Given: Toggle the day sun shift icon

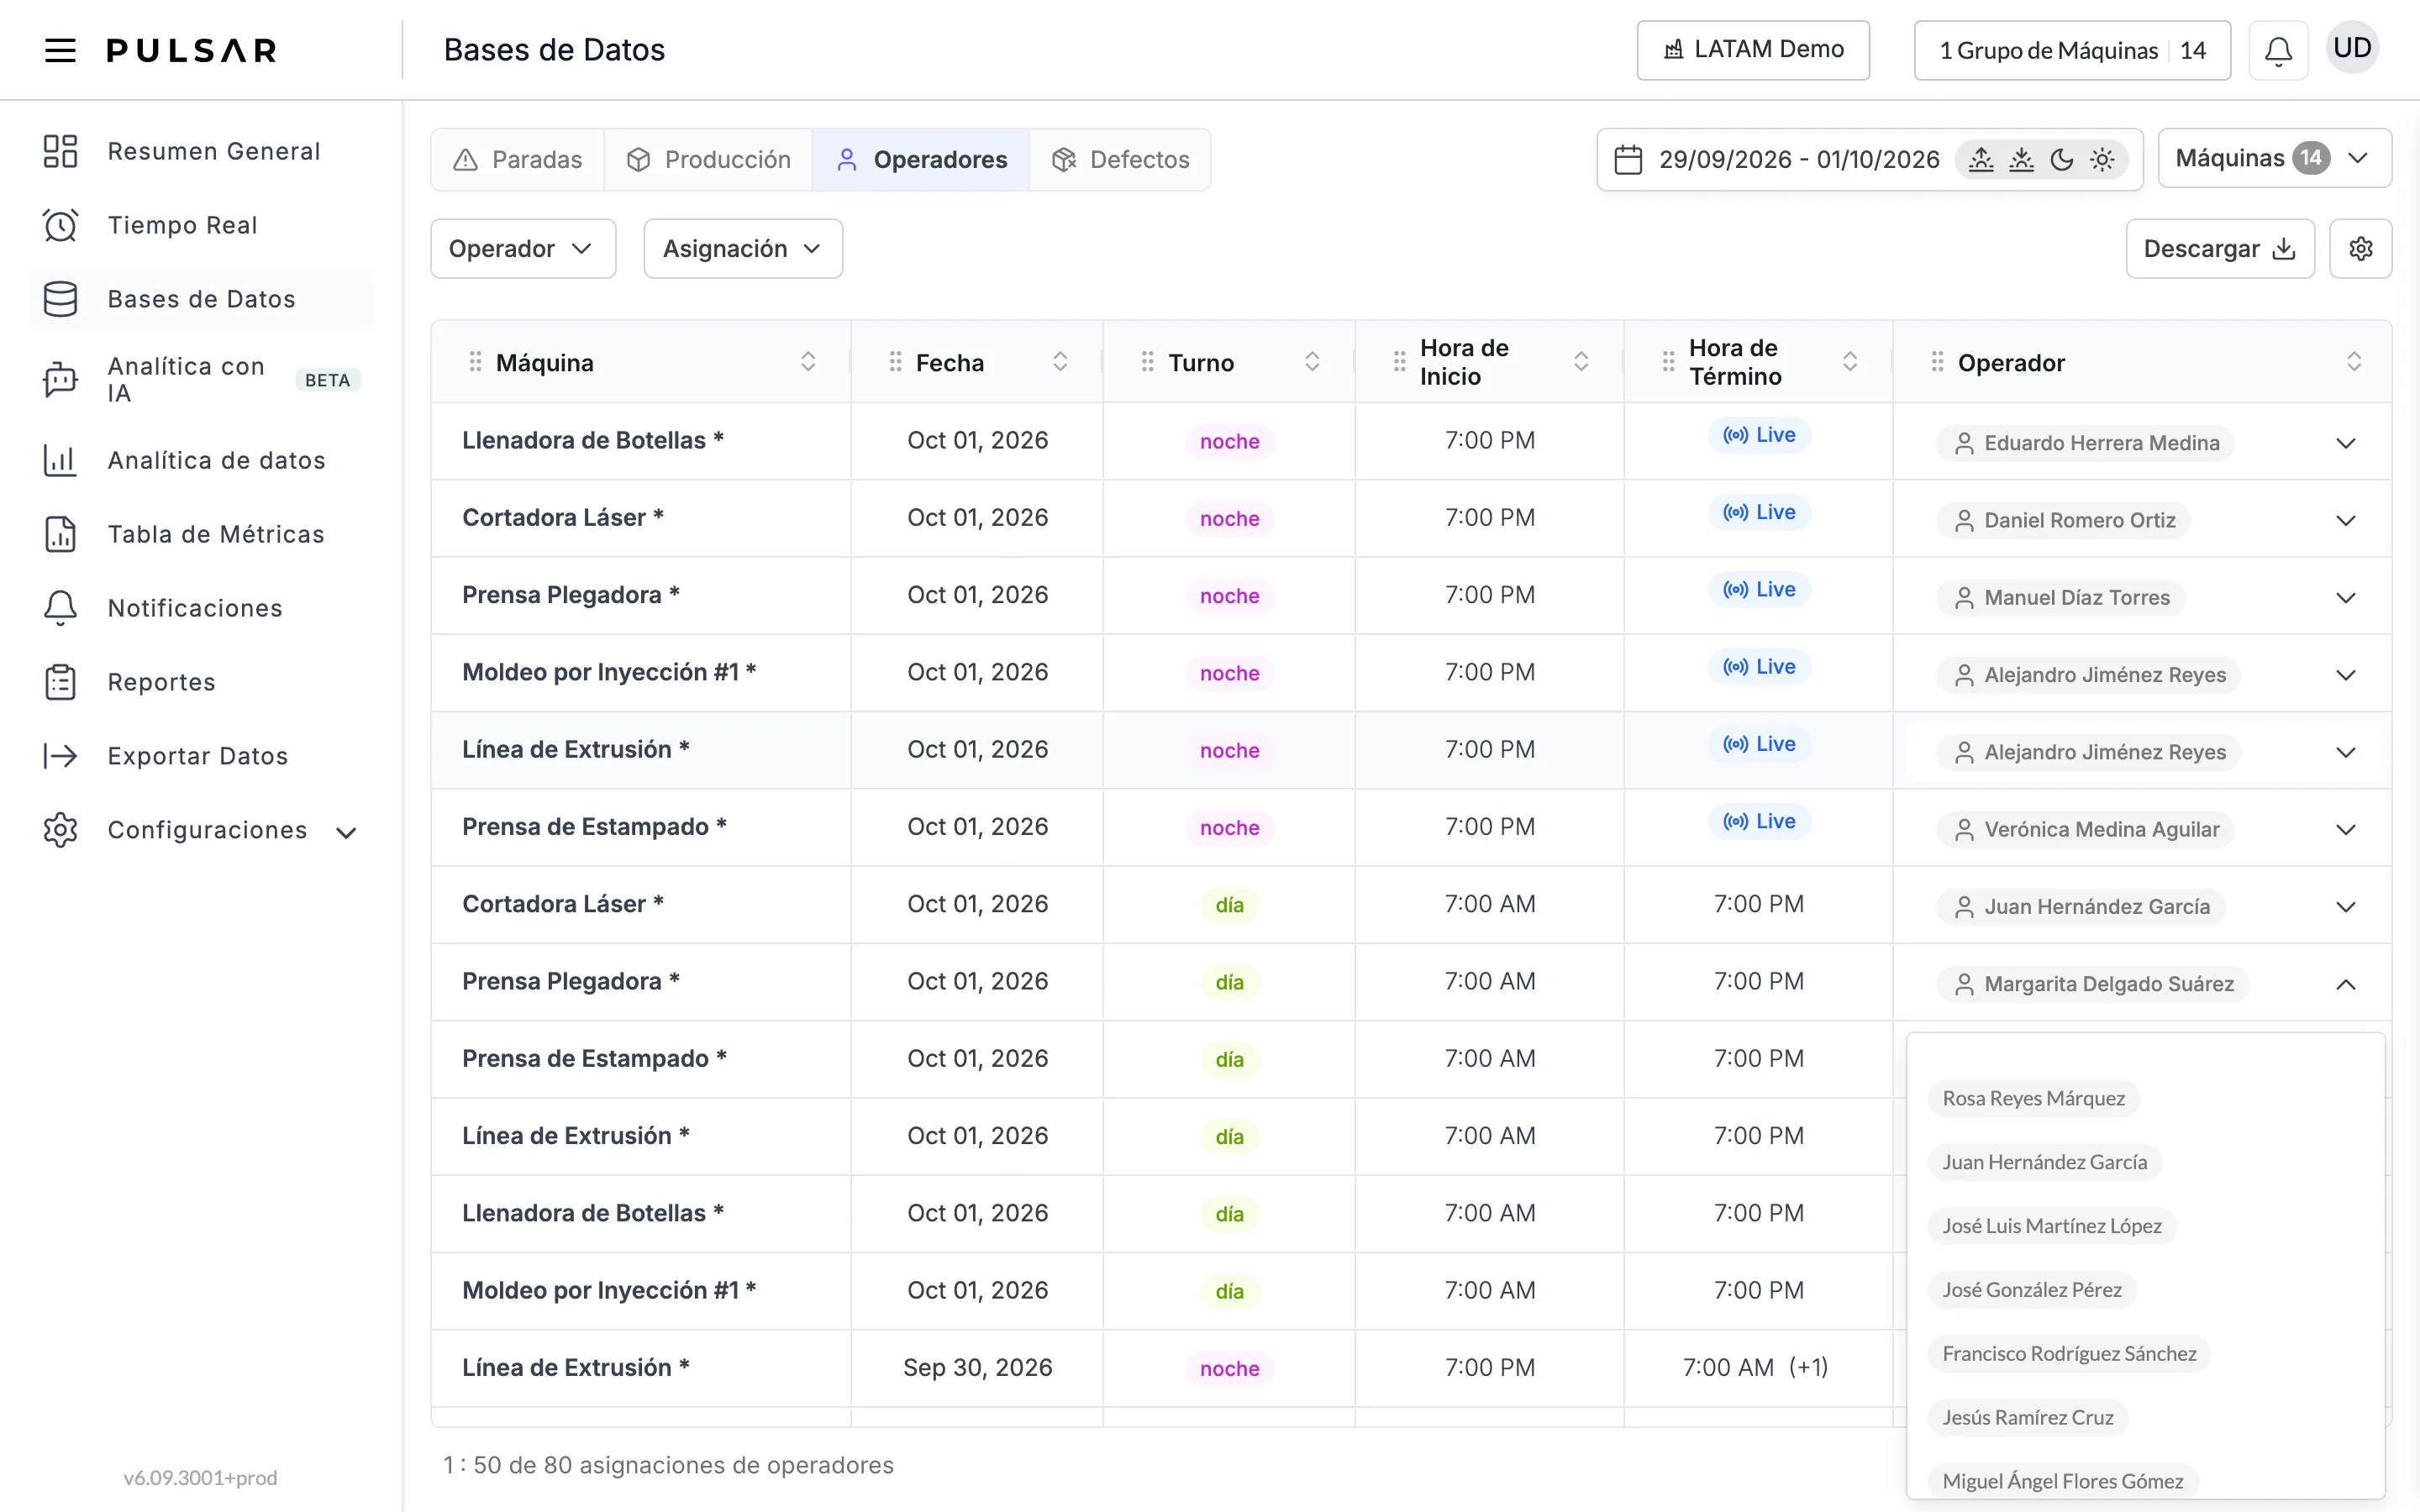Looking at the screenshot, I should (2102, 160).
